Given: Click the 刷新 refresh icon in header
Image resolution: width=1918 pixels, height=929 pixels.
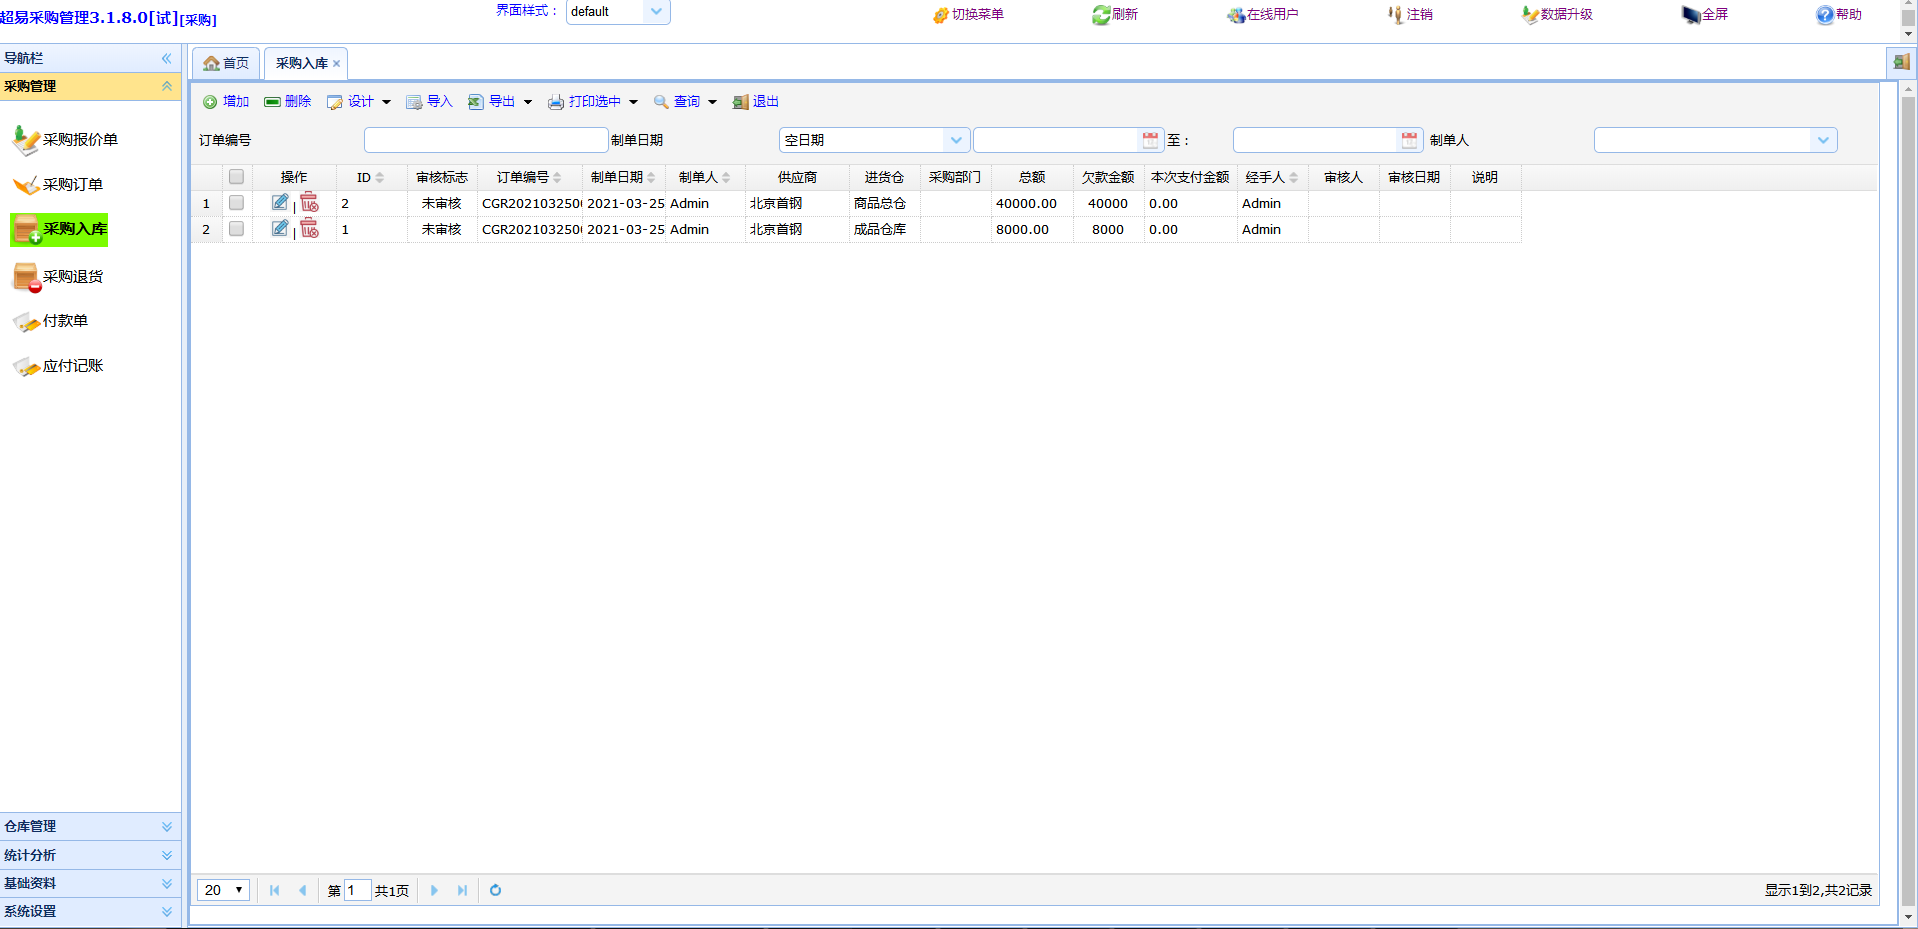Looking at the screenshot, I should click(1101, 15).
